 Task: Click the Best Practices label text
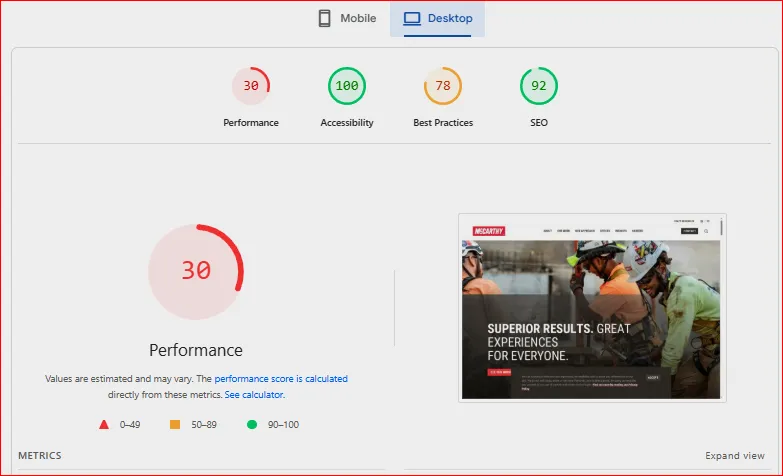click(x=443, y=123)
